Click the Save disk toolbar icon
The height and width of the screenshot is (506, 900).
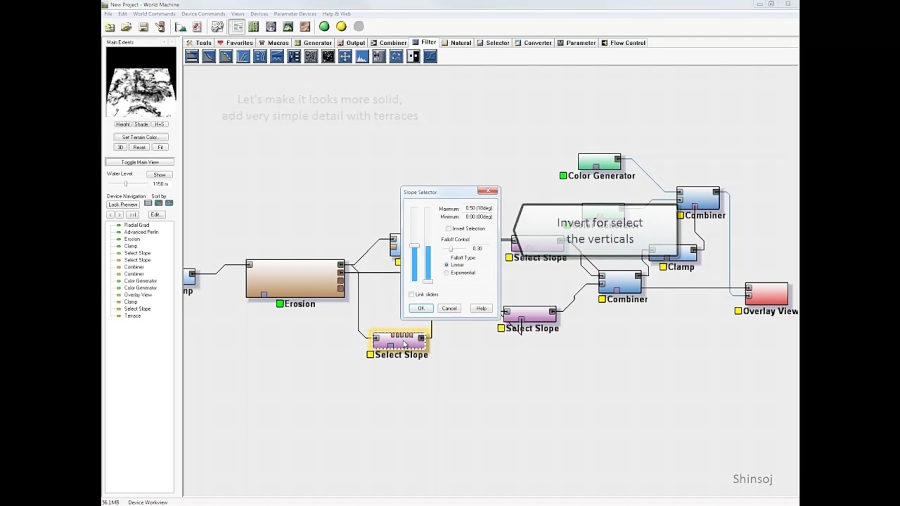tap(143, 27)
